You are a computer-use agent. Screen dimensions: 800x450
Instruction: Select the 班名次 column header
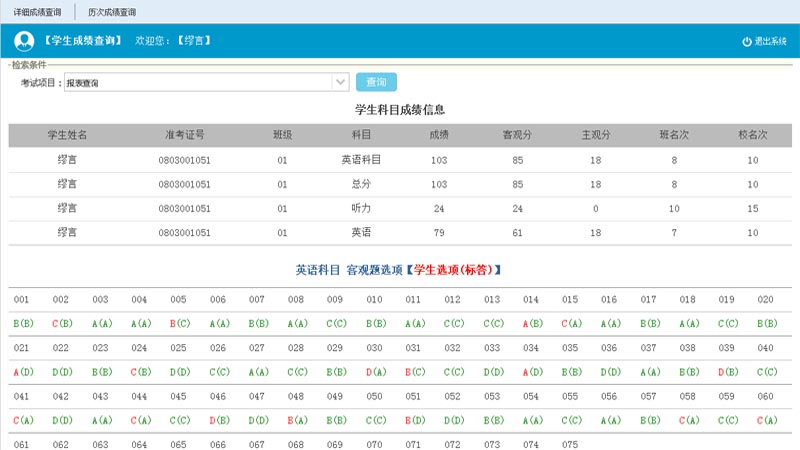(674, 134)
